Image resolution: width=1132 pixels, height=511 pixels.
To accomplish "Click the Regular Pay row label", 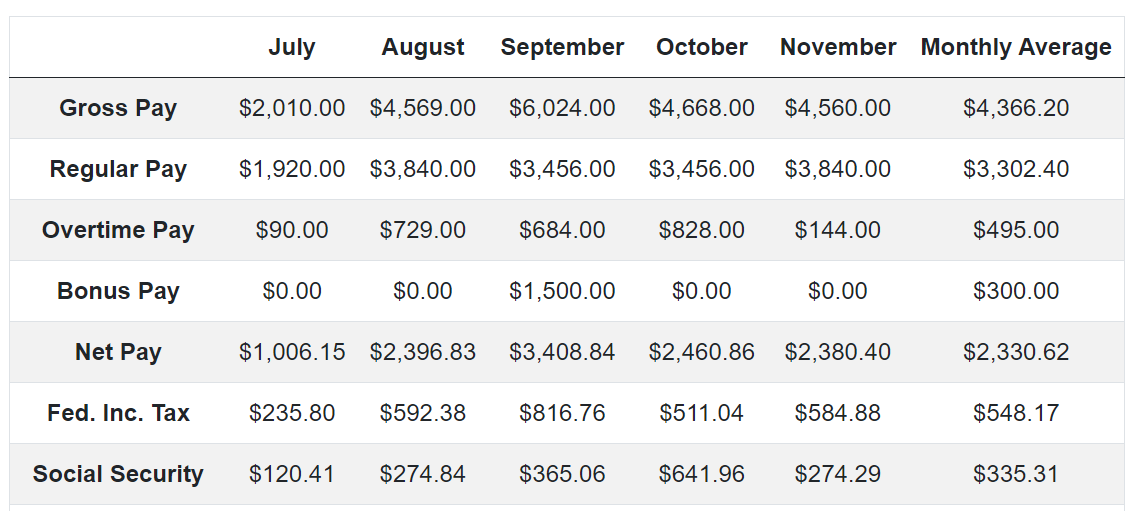I will (118, 169).
